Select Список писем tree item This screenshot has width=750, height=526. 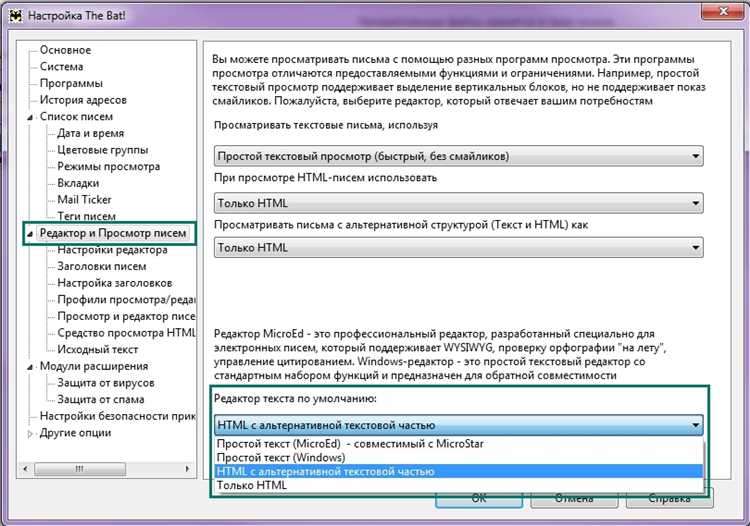coord(76,117)
